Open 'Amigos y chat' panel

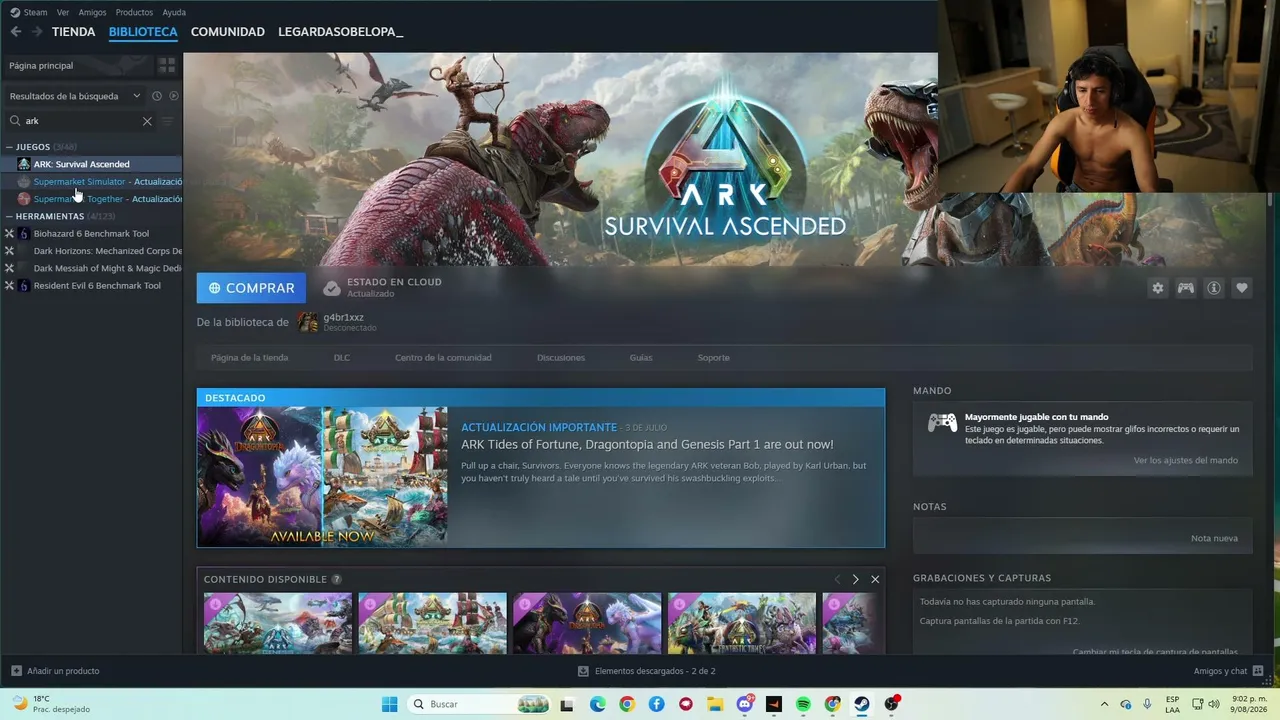pos(1228,671)
